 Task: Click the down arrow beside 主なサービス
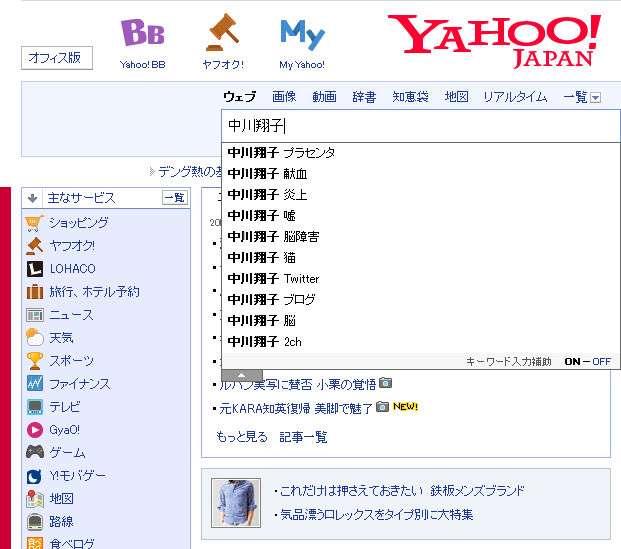coord(33,198)
